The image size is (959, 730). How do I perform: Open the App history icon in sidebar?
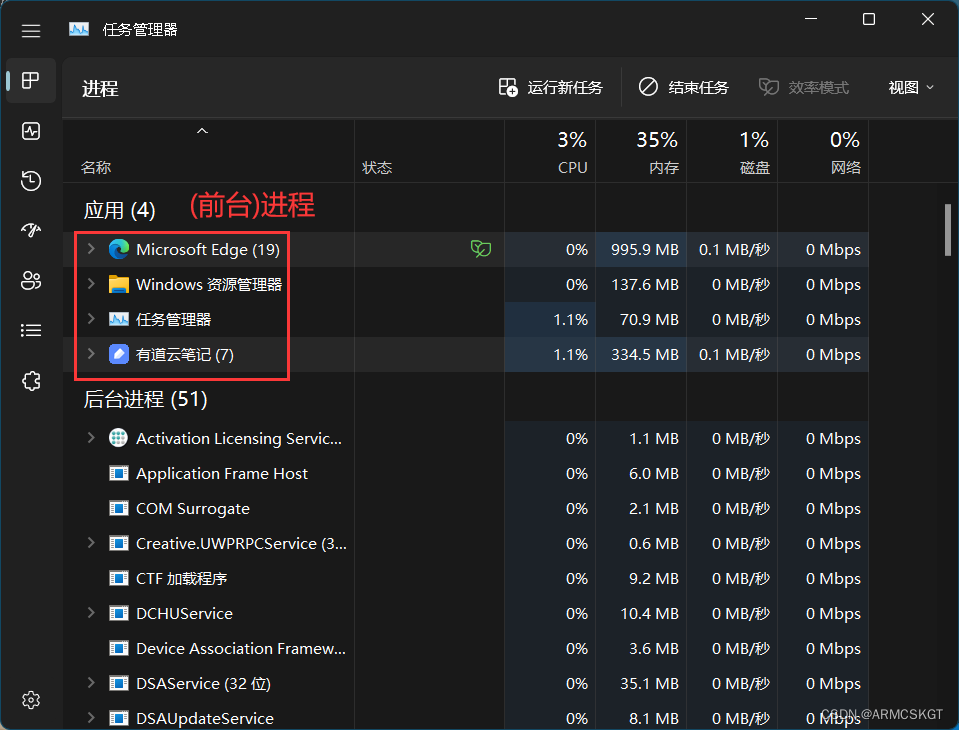pyautogui.click(x=31, y=180)
